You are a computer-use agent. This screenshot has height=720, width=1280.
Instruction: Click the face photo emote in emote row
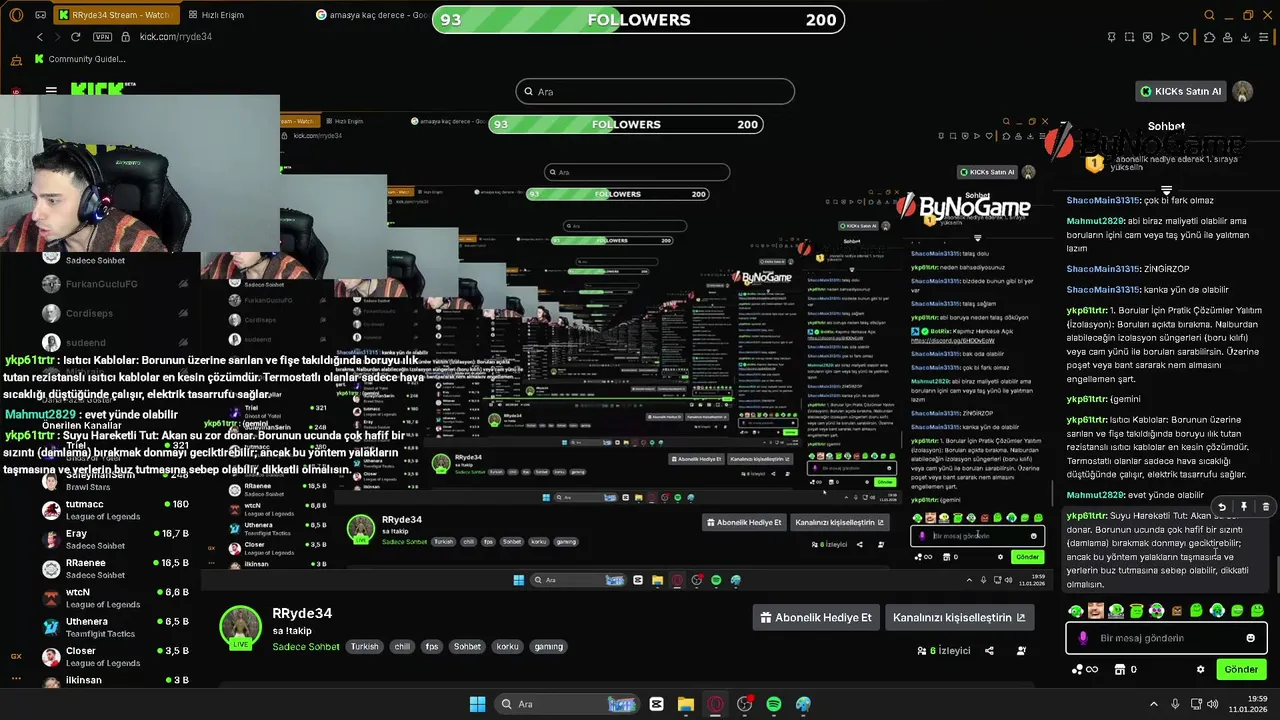[1096, 610]
